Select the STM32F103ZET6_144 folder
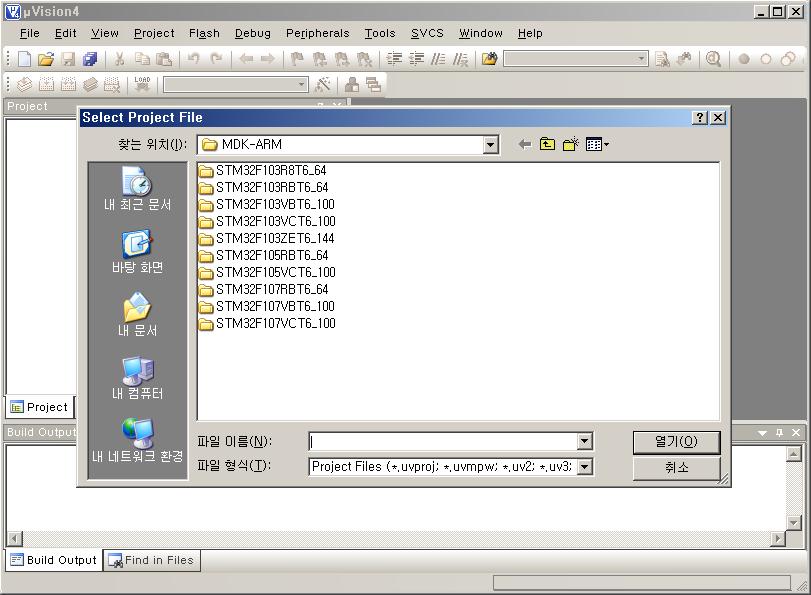Viewport: 811px width, 595px height. [x=267, y=239]
